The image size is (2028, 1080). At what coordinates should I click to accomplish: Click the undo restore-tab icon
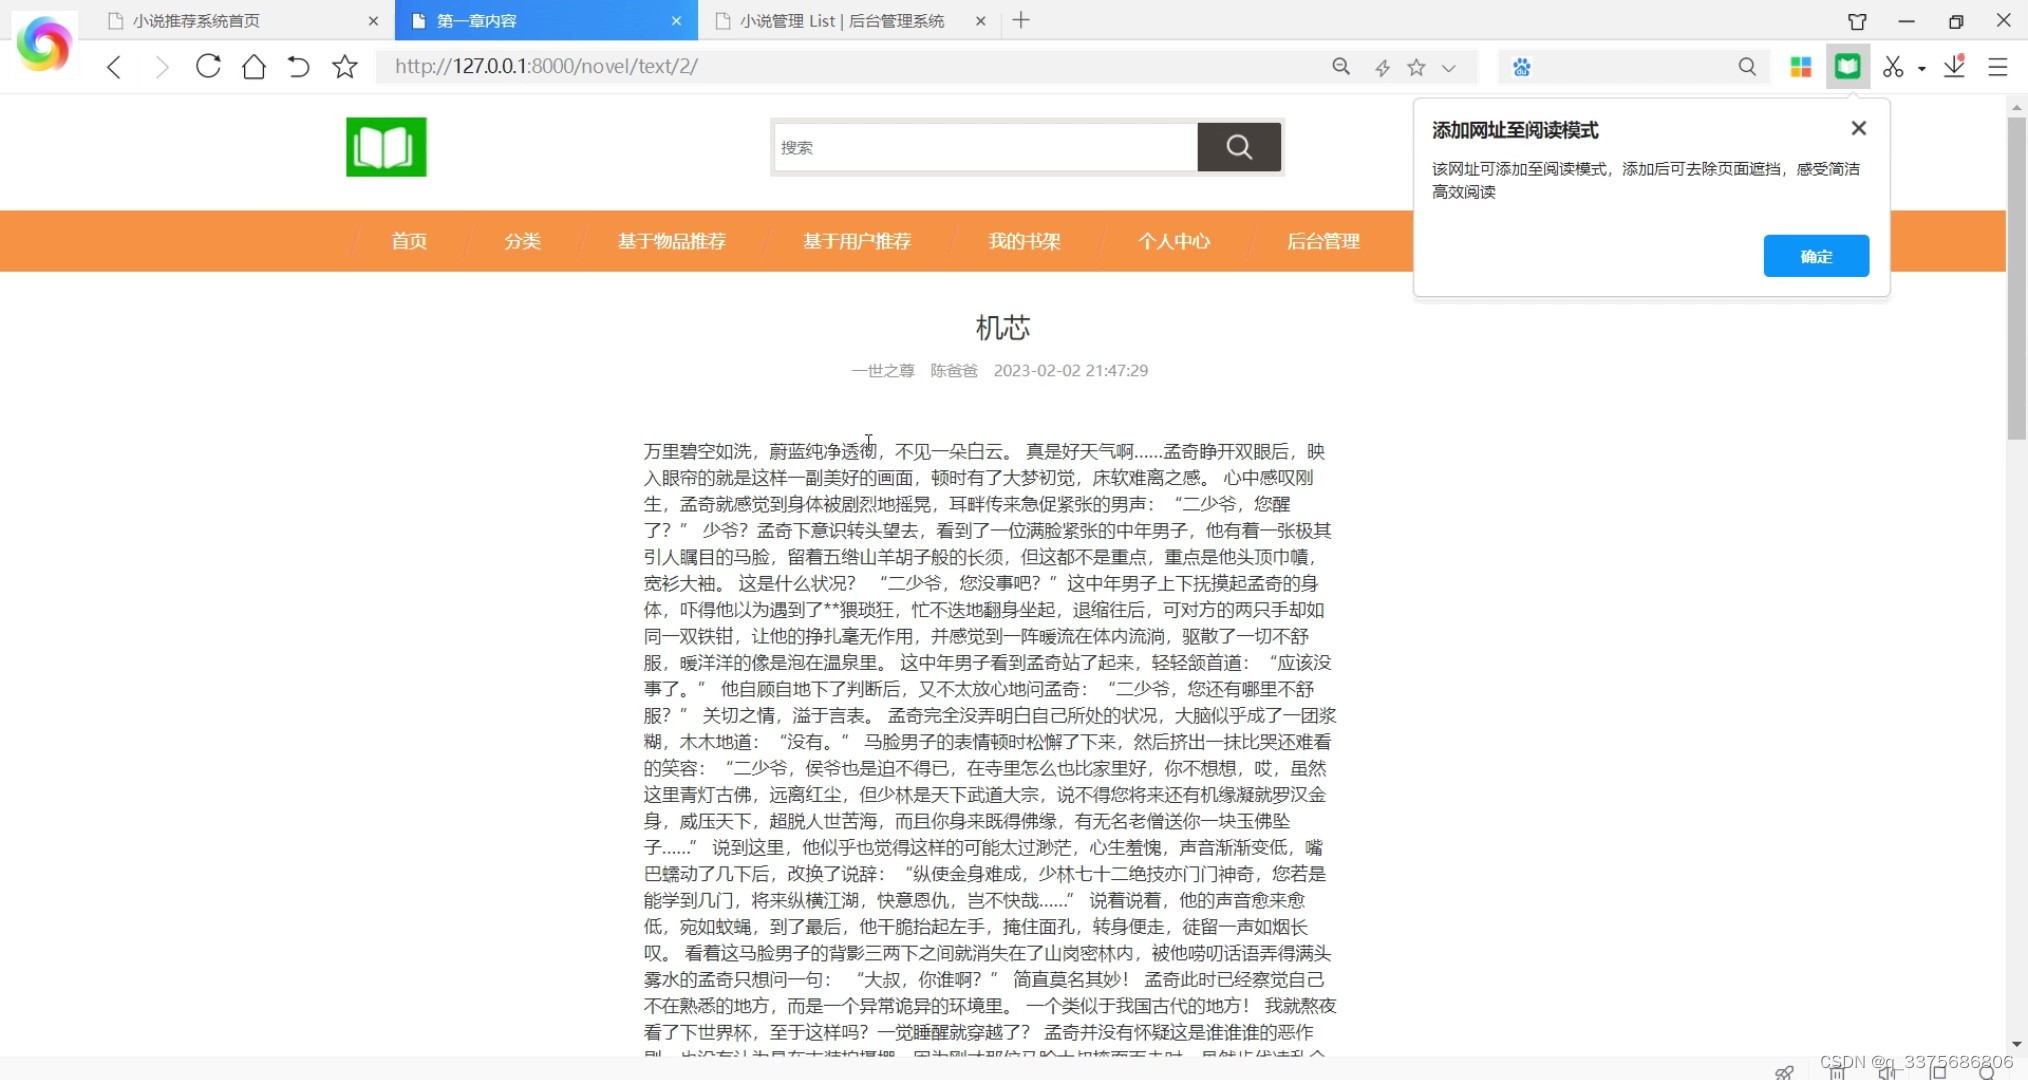click(x=298, y=67)
